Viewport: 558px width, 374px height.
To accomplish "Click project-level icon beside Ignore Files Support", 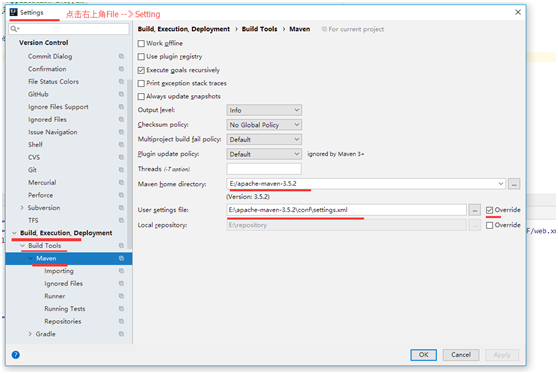I will coord(121,107).
